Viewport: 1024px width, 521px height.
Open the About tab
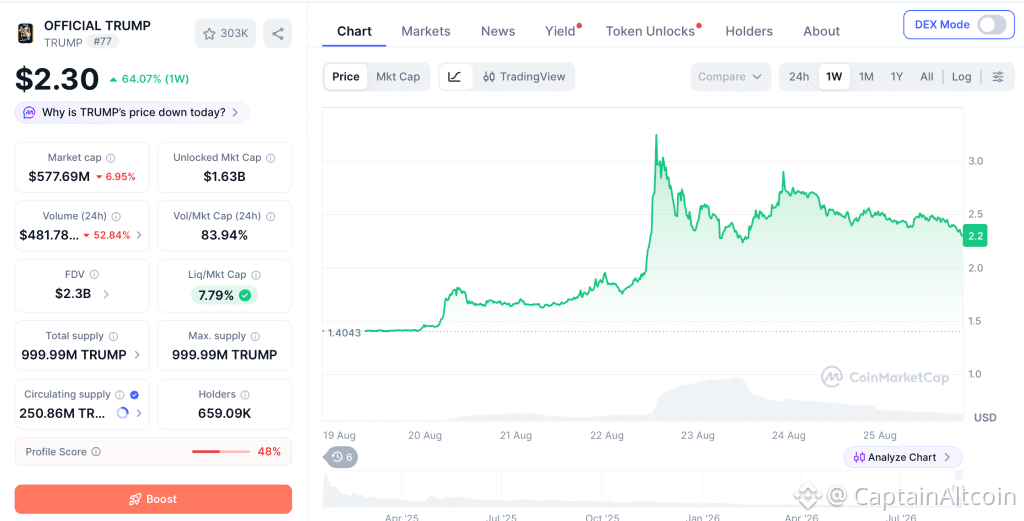[822, 31]
